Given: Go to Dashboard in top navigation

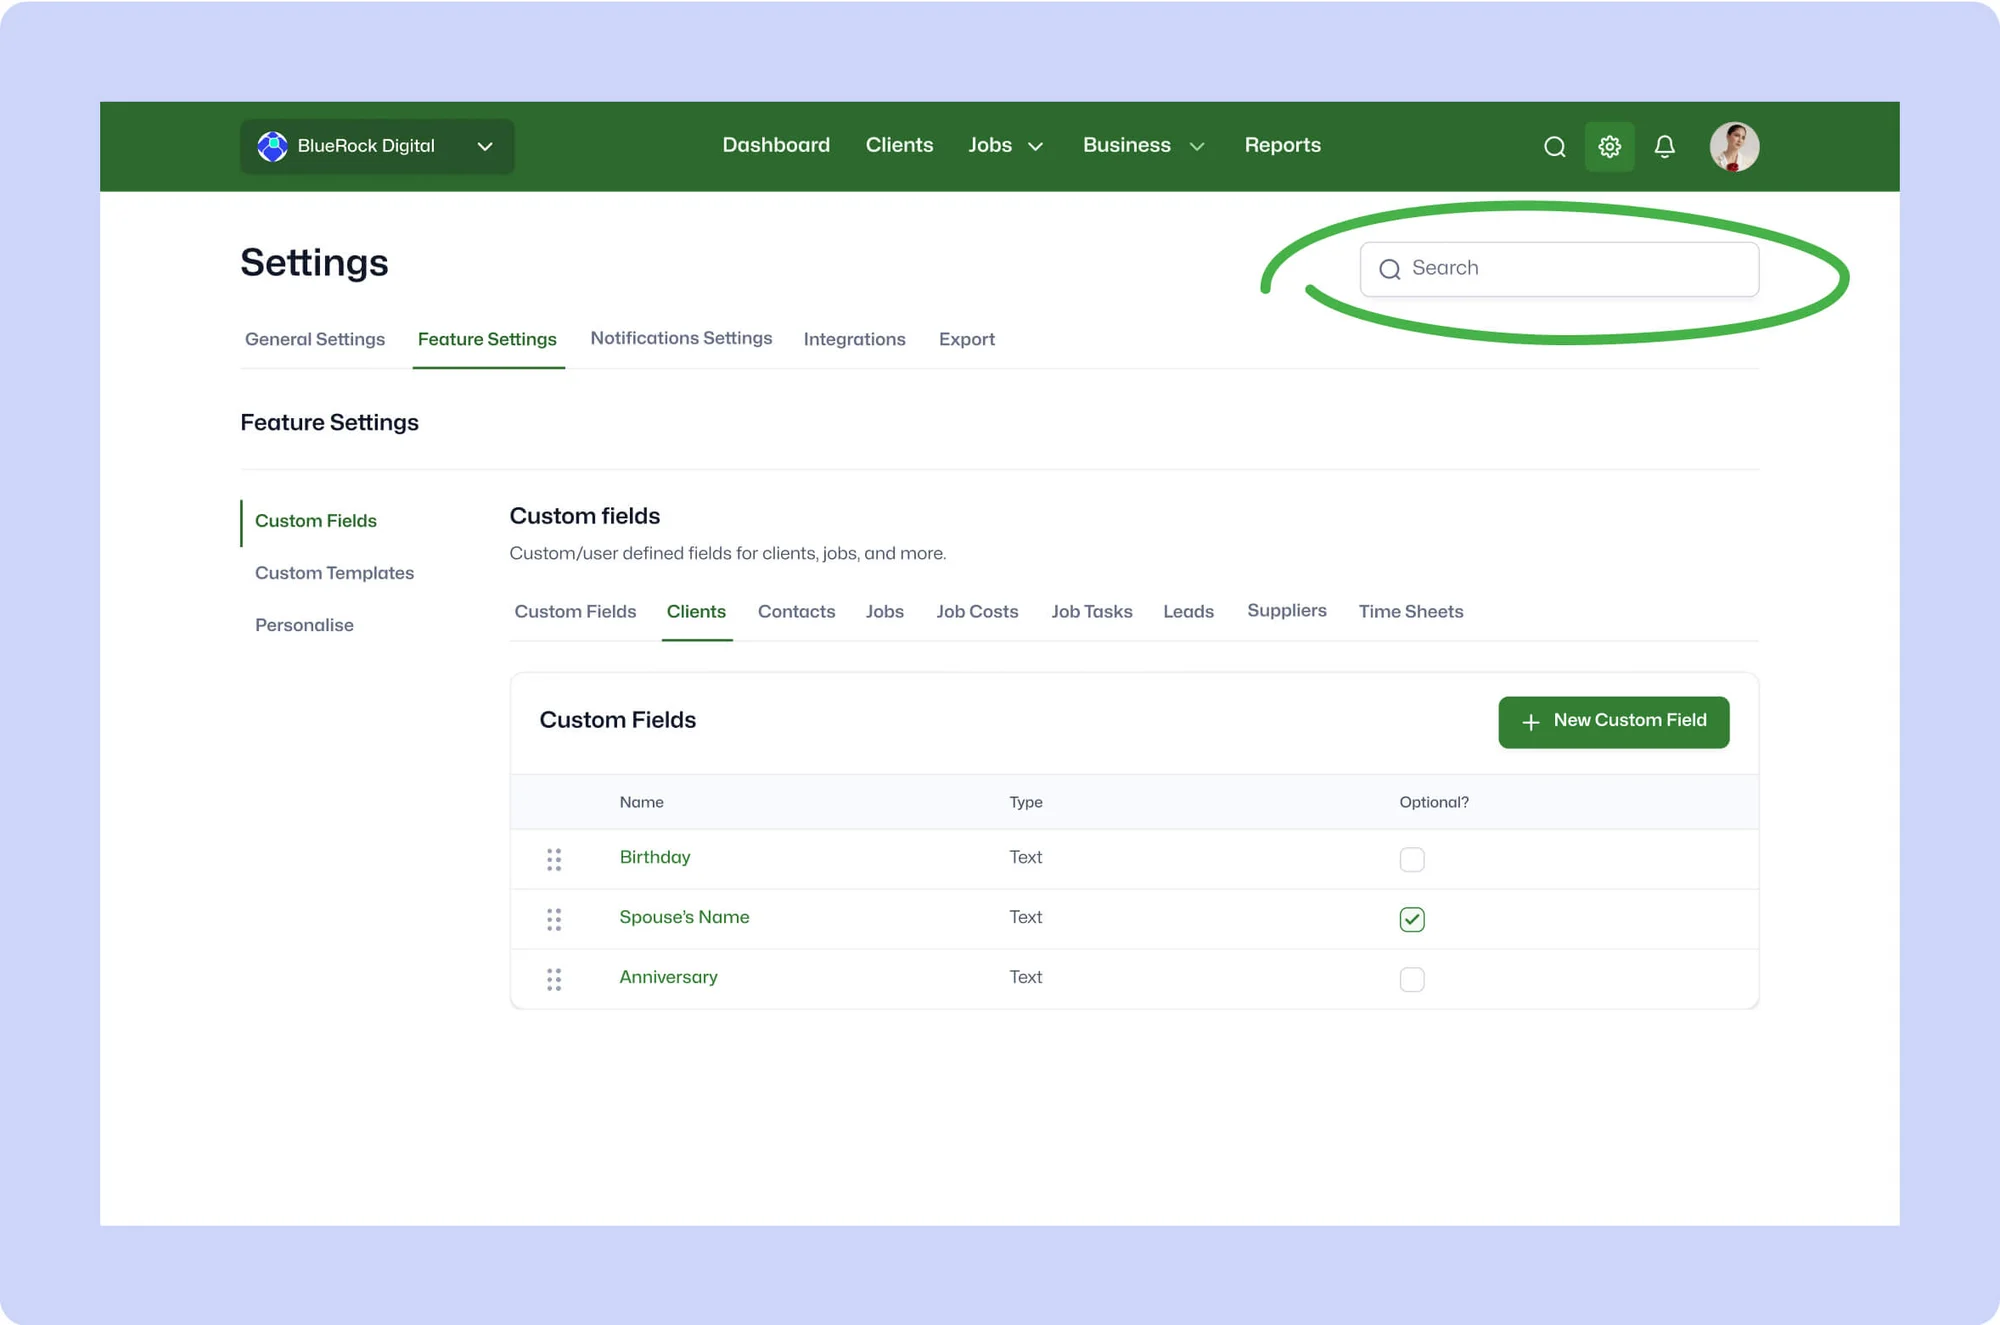Looking at the screenshot, I should tap(776, 145).
